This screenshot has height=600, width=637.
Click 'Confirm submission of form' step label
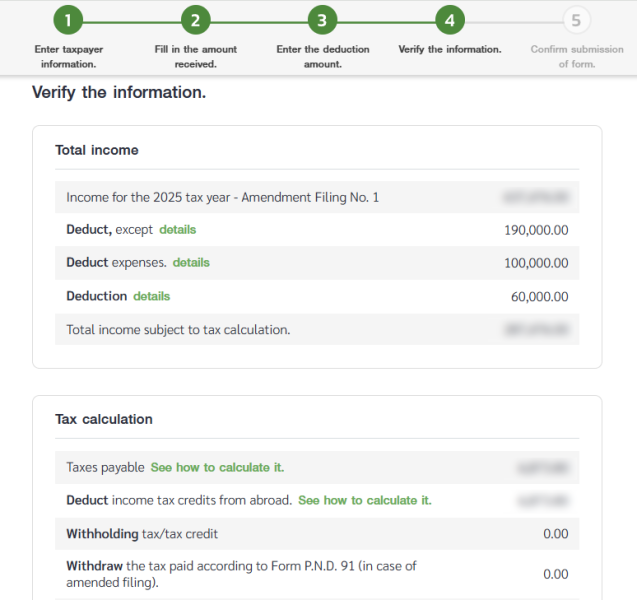[576, 56]
